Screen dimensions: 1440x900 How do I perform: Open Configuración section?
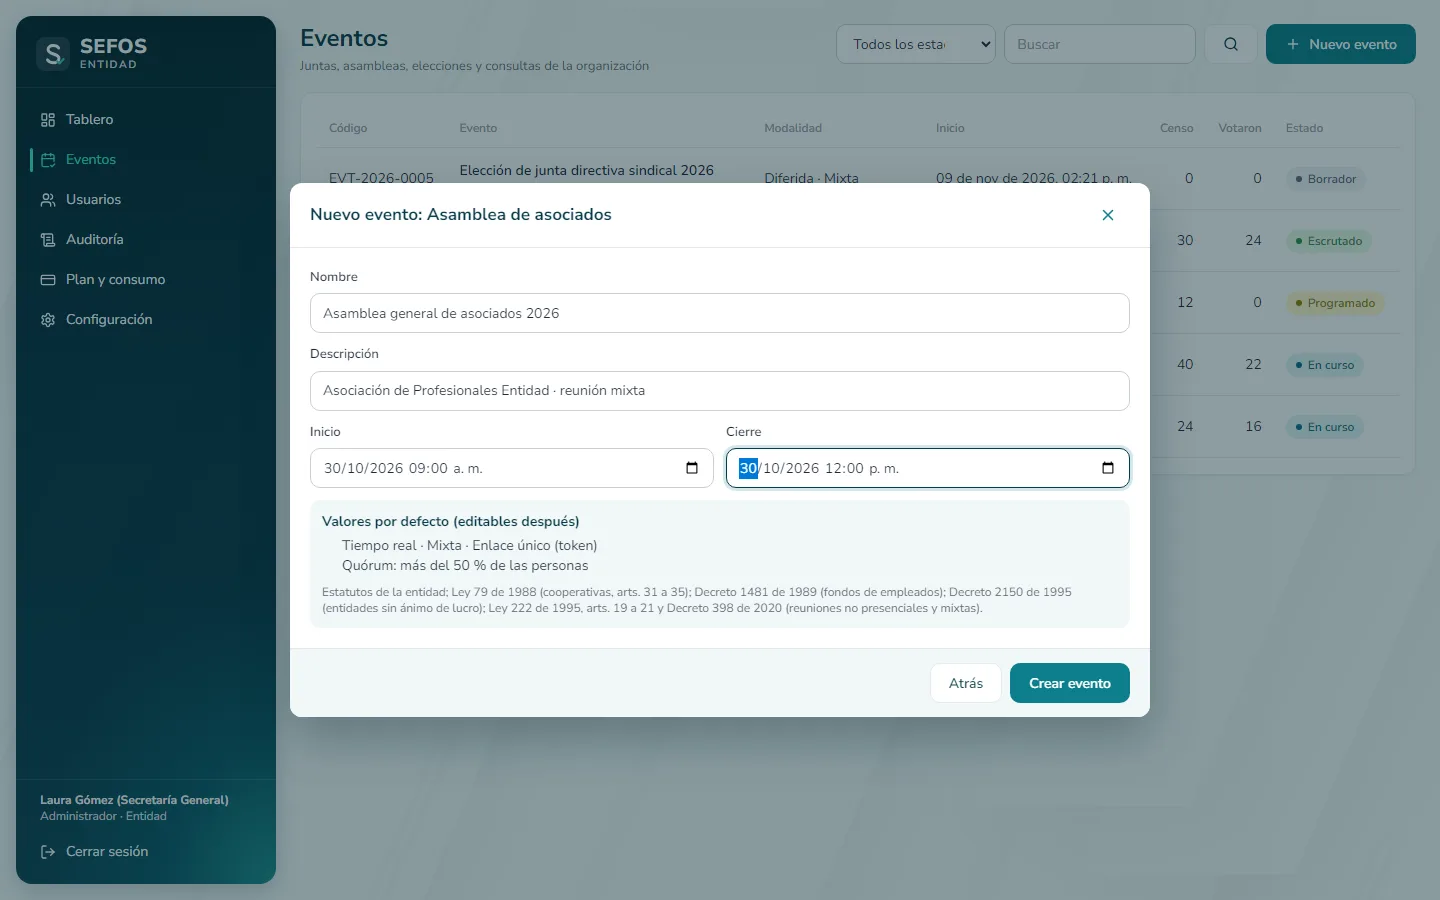click(x=146, y=320)
